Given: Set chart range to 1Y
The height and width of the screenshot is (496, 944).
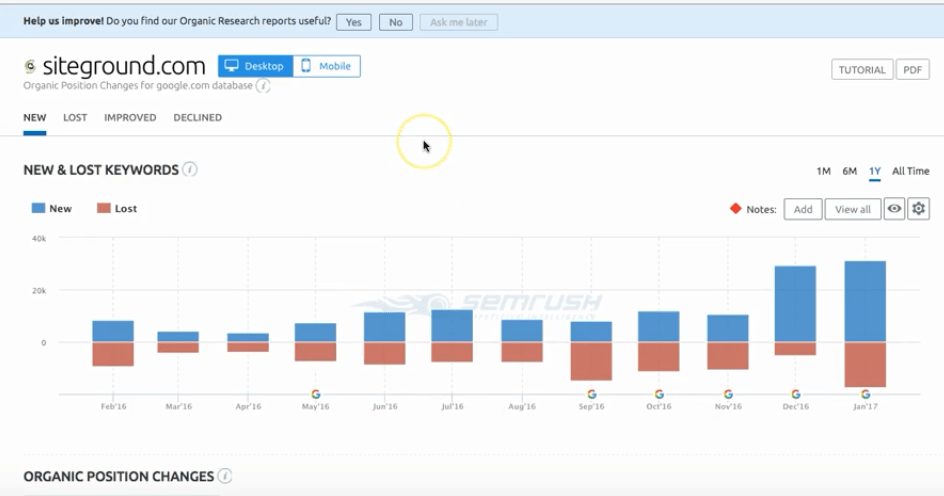Looking at the screenshot, I should click(x=875, y=171).
